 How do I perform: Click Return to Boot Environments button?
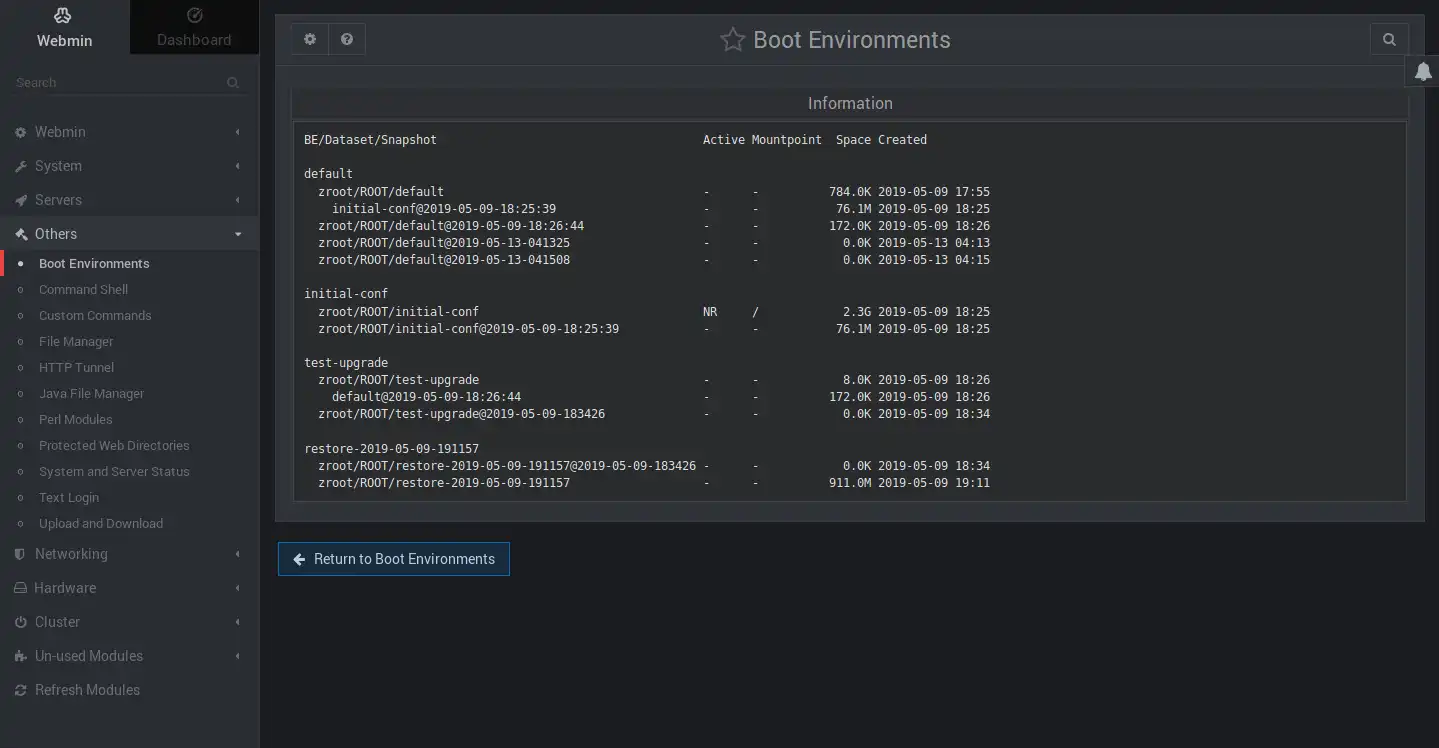394,559
